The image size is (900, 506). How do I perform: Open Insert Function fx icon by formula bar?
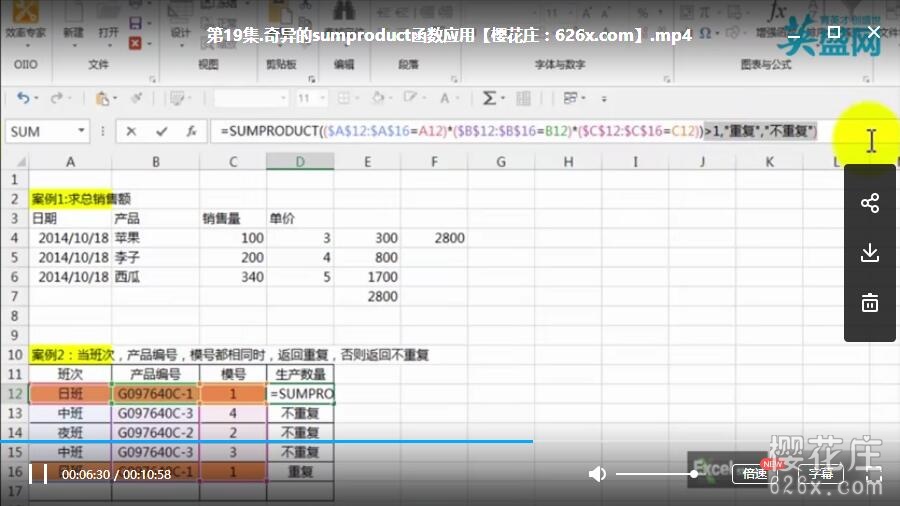[x=191, y=131]
